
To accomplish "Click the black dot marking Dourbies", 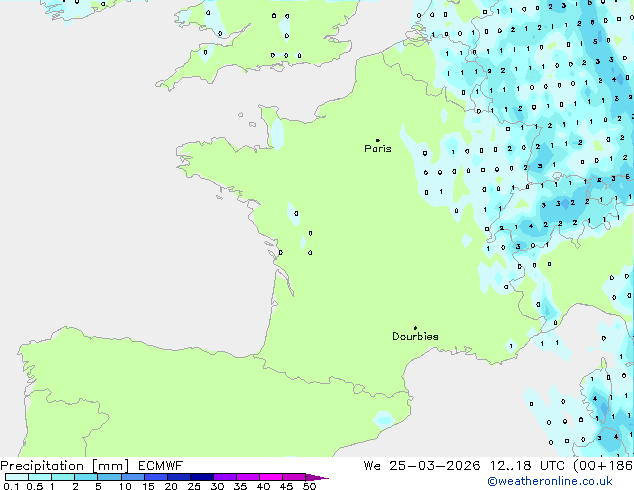I will pyautogui.click(x=415, y=328).
